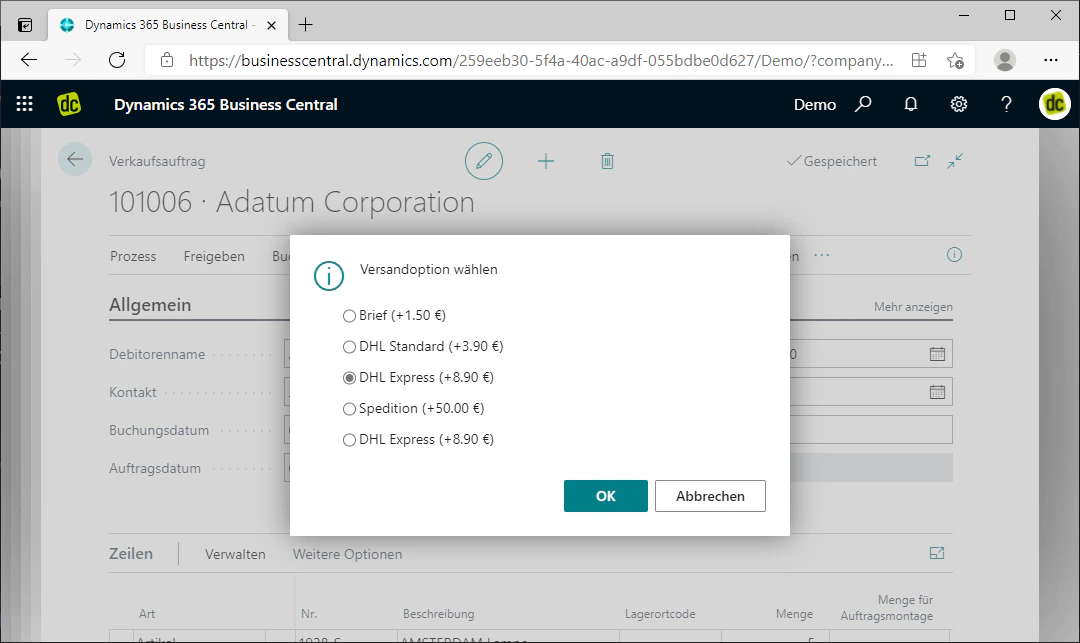Viewport: 1080px width, 643px height.
Task: Click the Buchungsdatum field label
Action: coord(158,430)
